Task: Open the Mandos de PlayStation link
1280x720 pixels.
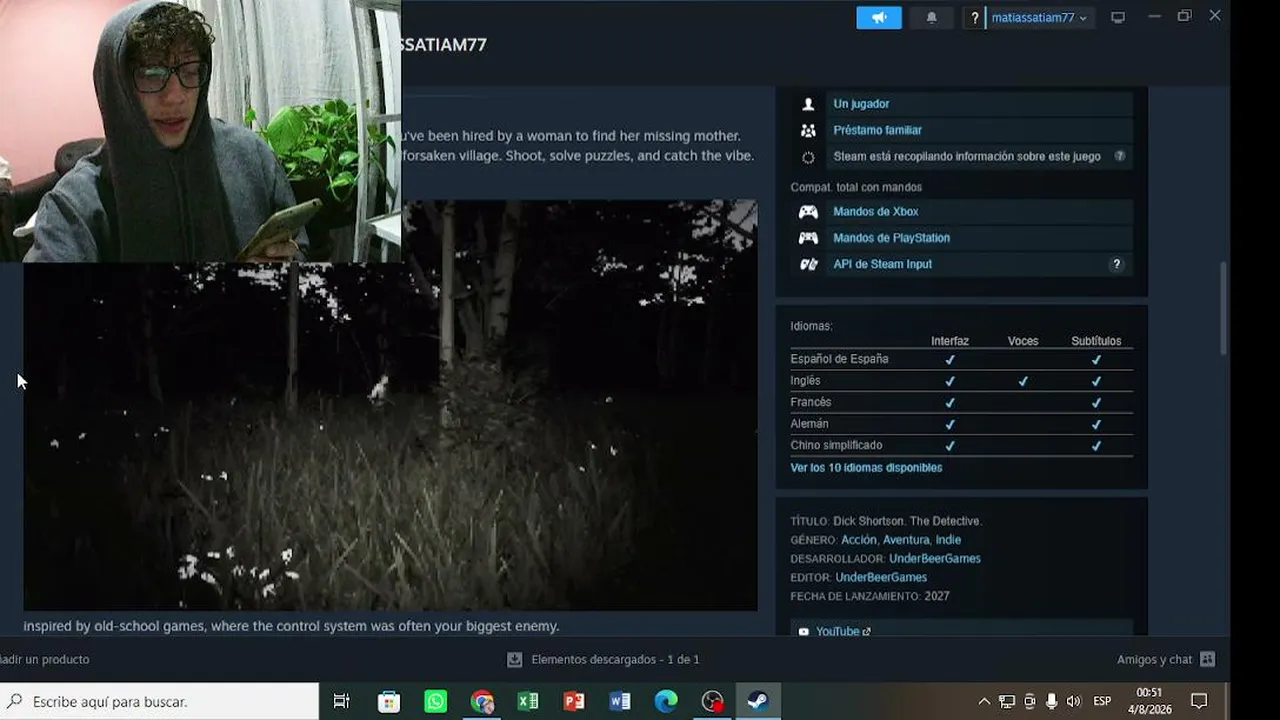Action: point(891,238)
